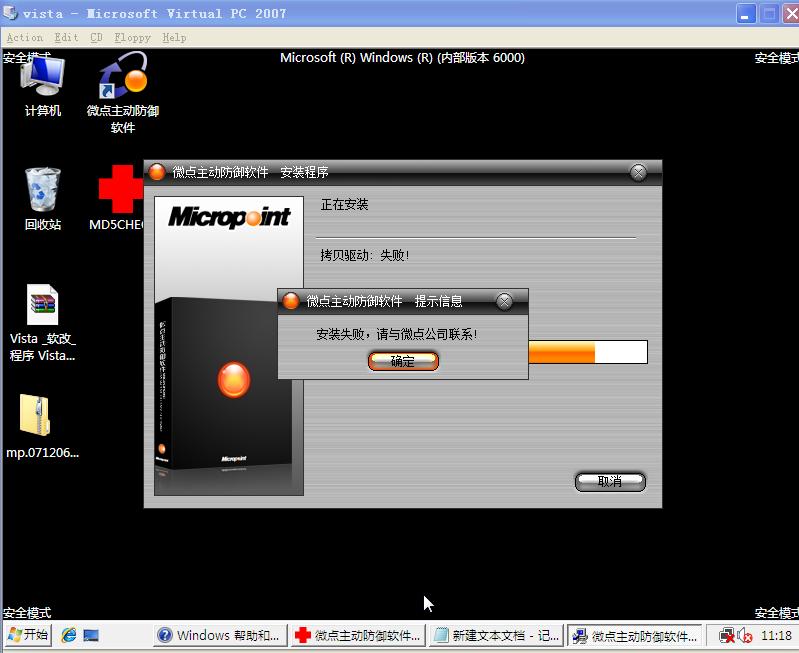Close the 提示信息 dialog with its round X
Screen dimensions: 799x653
(x=504, y=301)
